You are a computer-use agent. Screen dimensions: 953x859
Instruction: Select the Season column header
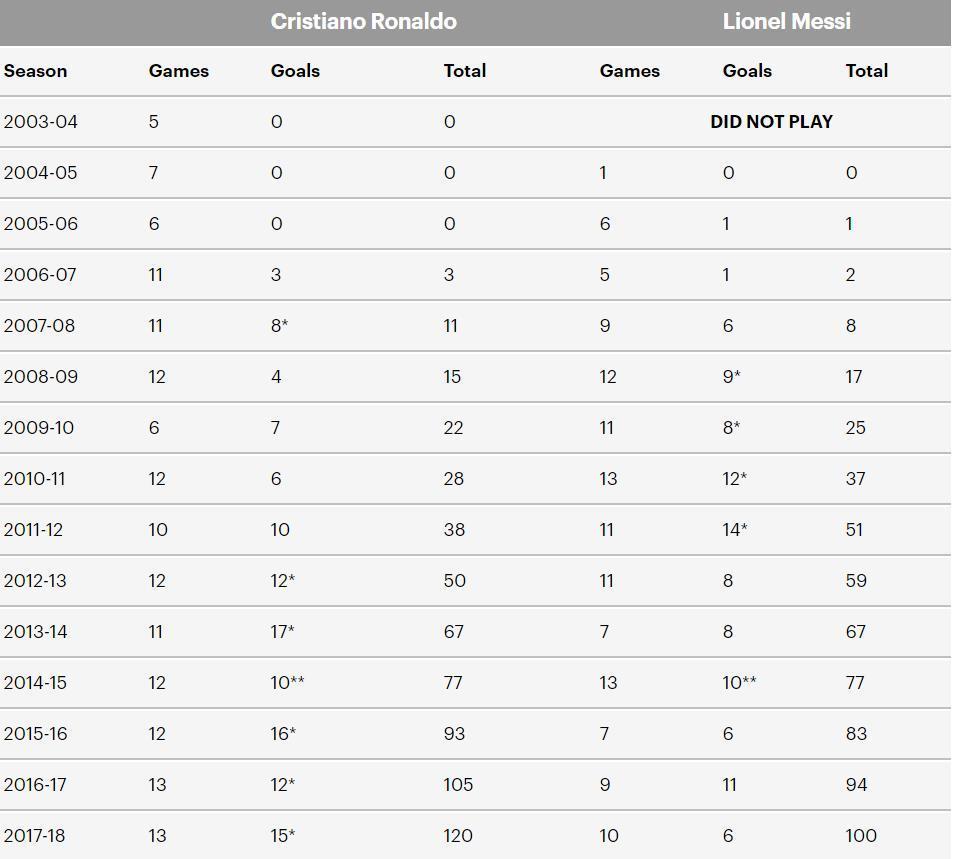click(x=36, y=71)
